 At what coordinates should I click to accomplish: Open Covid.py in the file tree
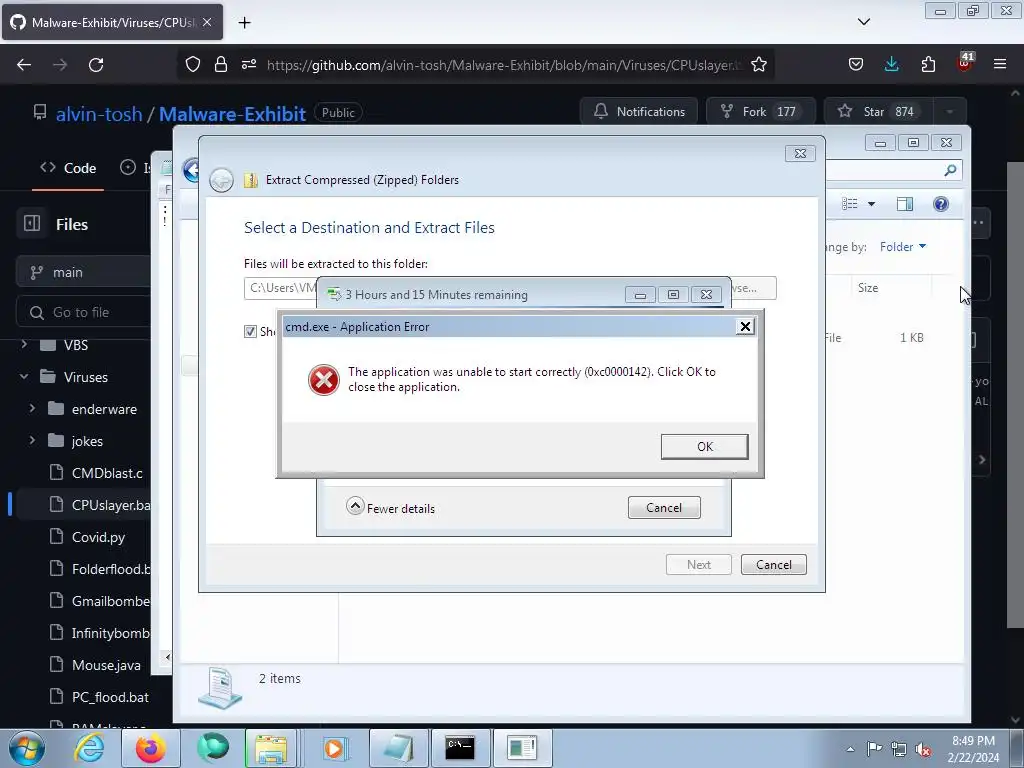point(98,537)
